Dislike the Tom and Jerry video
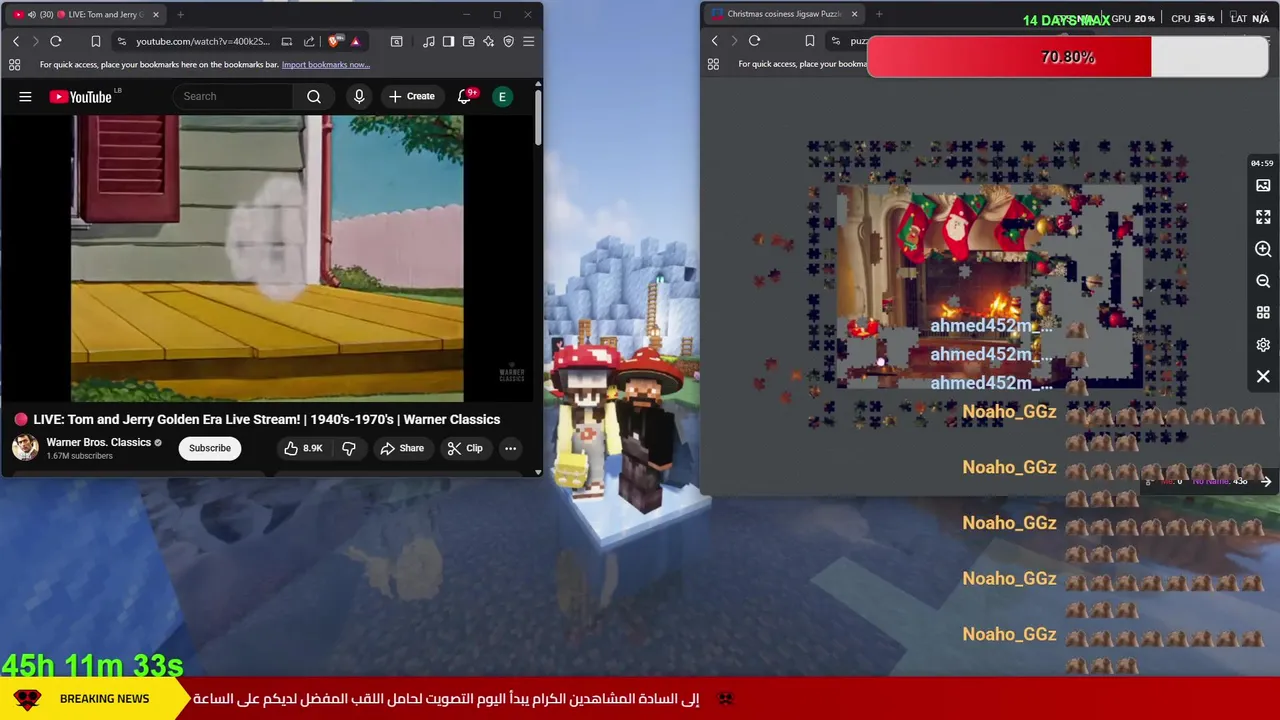Image resolution: width=1280 pixels, height=720 pixels. [x=349, y=448]
